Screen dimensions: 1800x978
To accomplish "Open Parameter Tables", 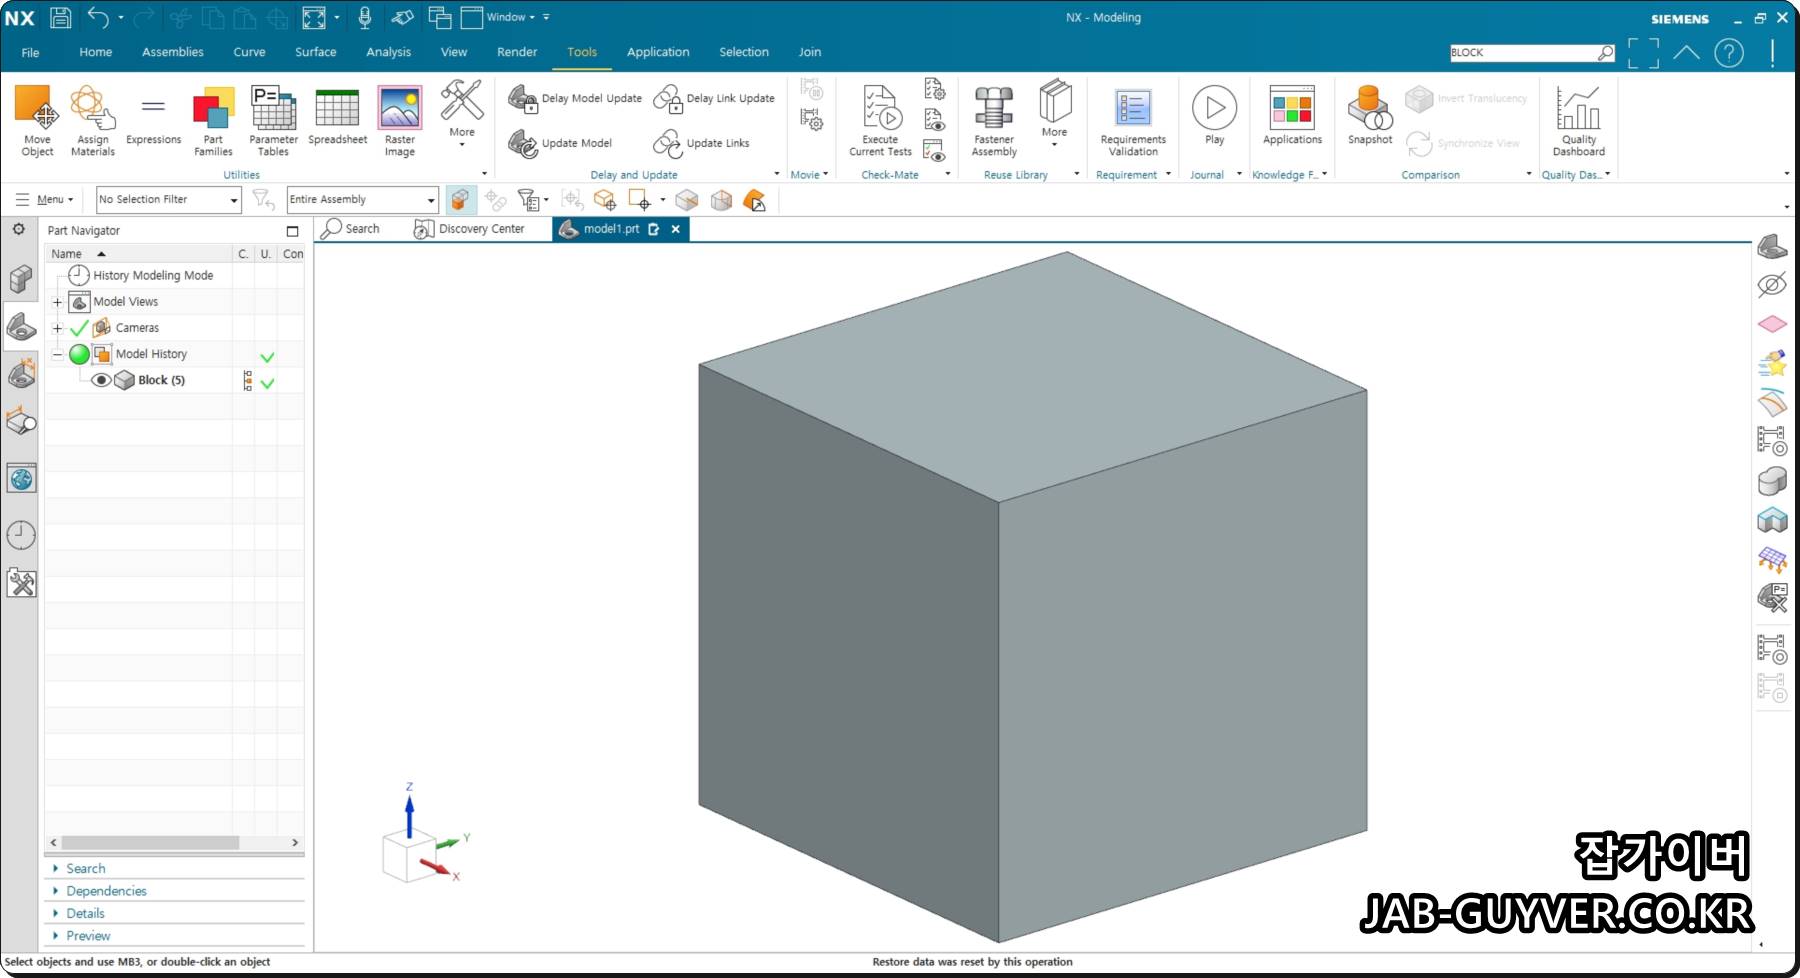I will coord(273,120).
